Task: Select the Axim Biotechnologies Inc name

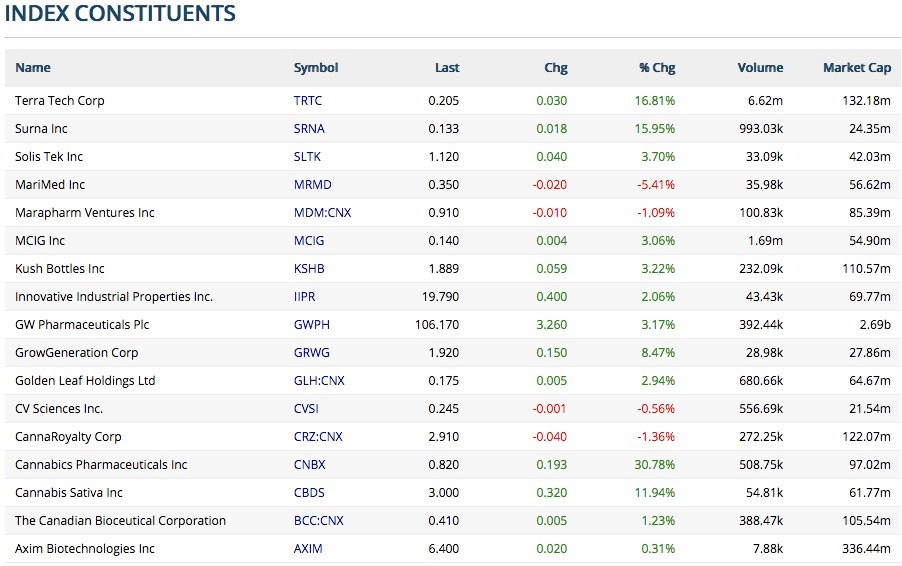Action: tap(85, 549)
